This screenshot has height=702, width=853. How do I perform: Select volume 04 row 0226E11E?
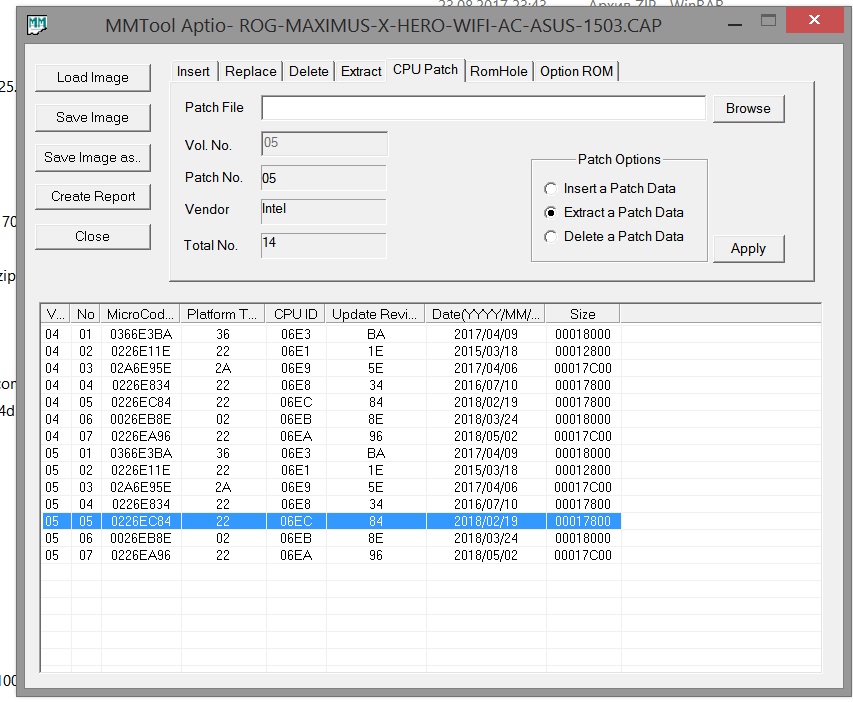[331, 351]
